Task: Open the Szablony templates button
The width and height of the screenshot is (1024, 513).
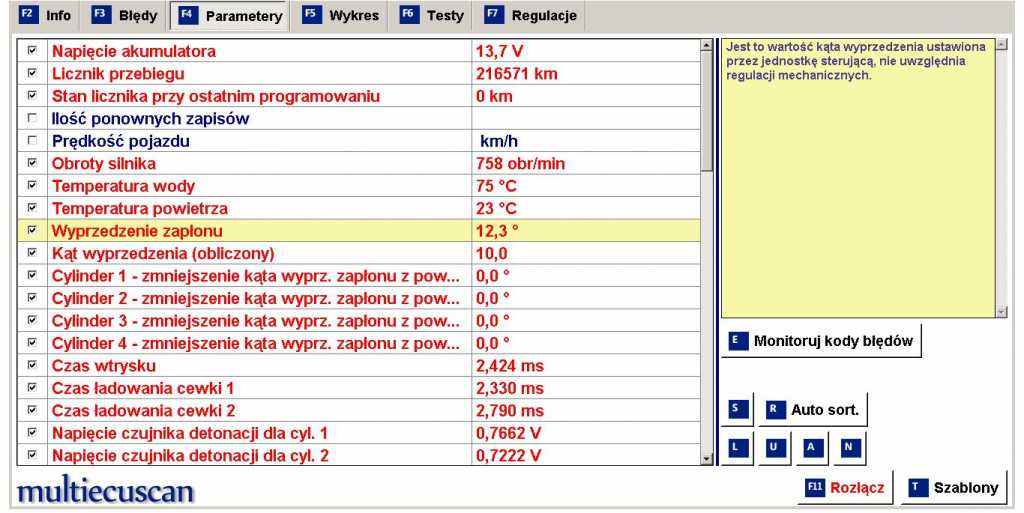Action: [954, 488]
